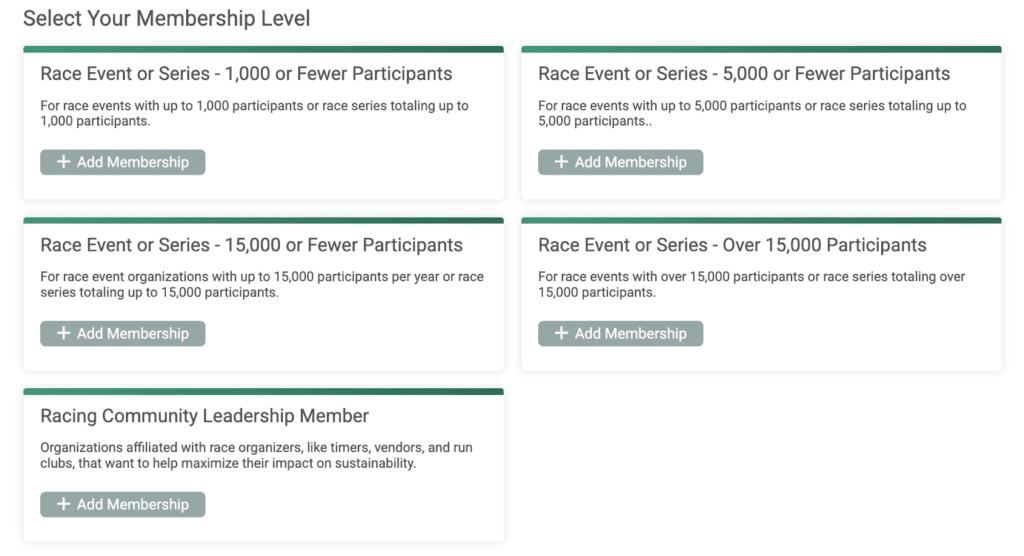Click the "Select Your Membership Level" heading
Viewport: 1024px width, 556px height.
(166, 19)
